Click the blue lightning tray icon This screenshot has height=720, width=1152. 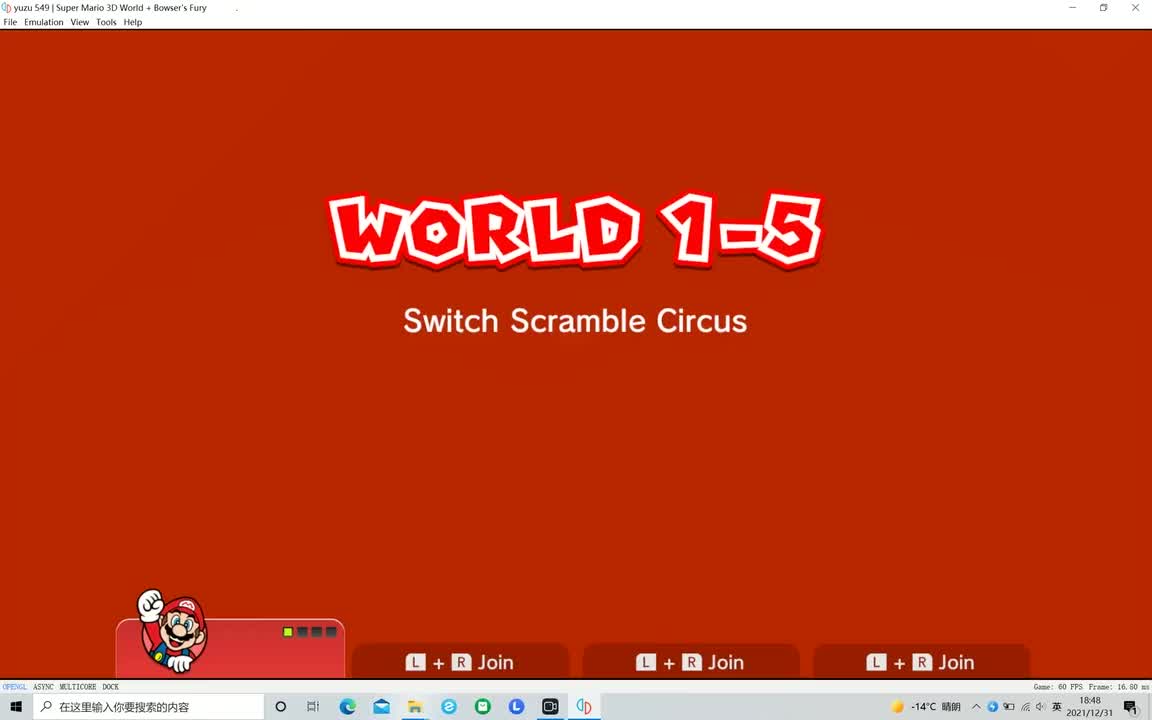tap(993, 706)
